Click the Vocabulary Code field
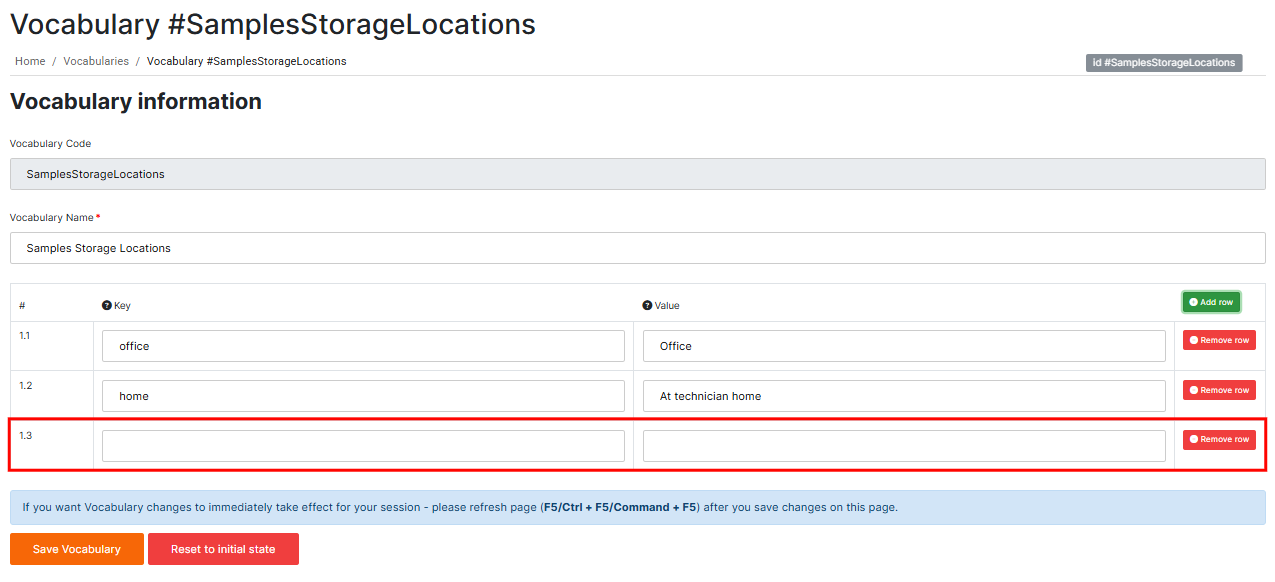Image resolution: width=1275 pixels, height=582 pixels. click(637, 174)
